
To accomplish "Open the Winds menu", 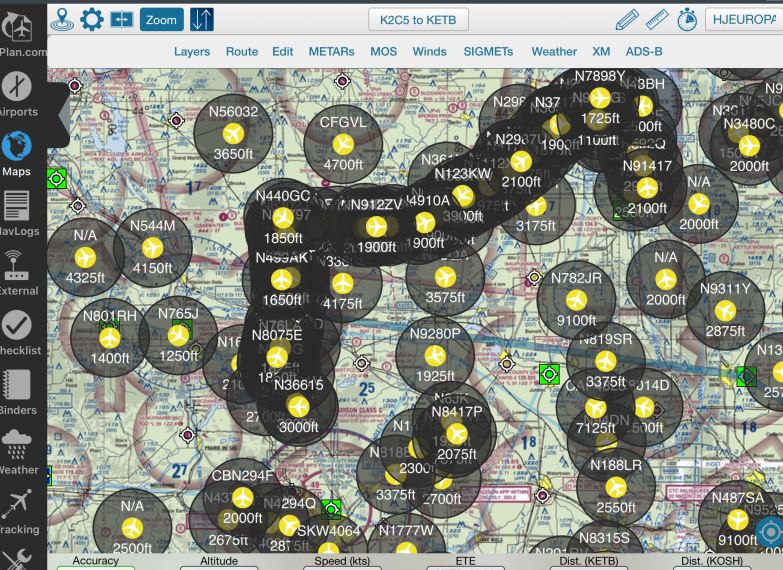I will tap(429, 51).
